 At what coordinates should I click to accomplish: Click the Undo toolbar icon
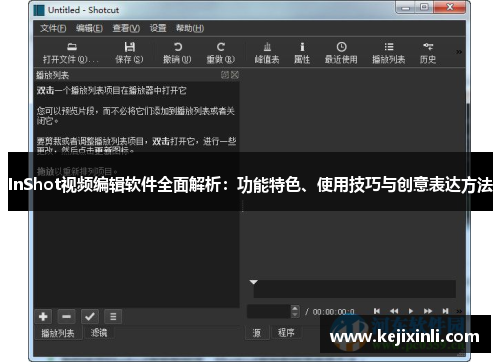(x=177, y=47)
